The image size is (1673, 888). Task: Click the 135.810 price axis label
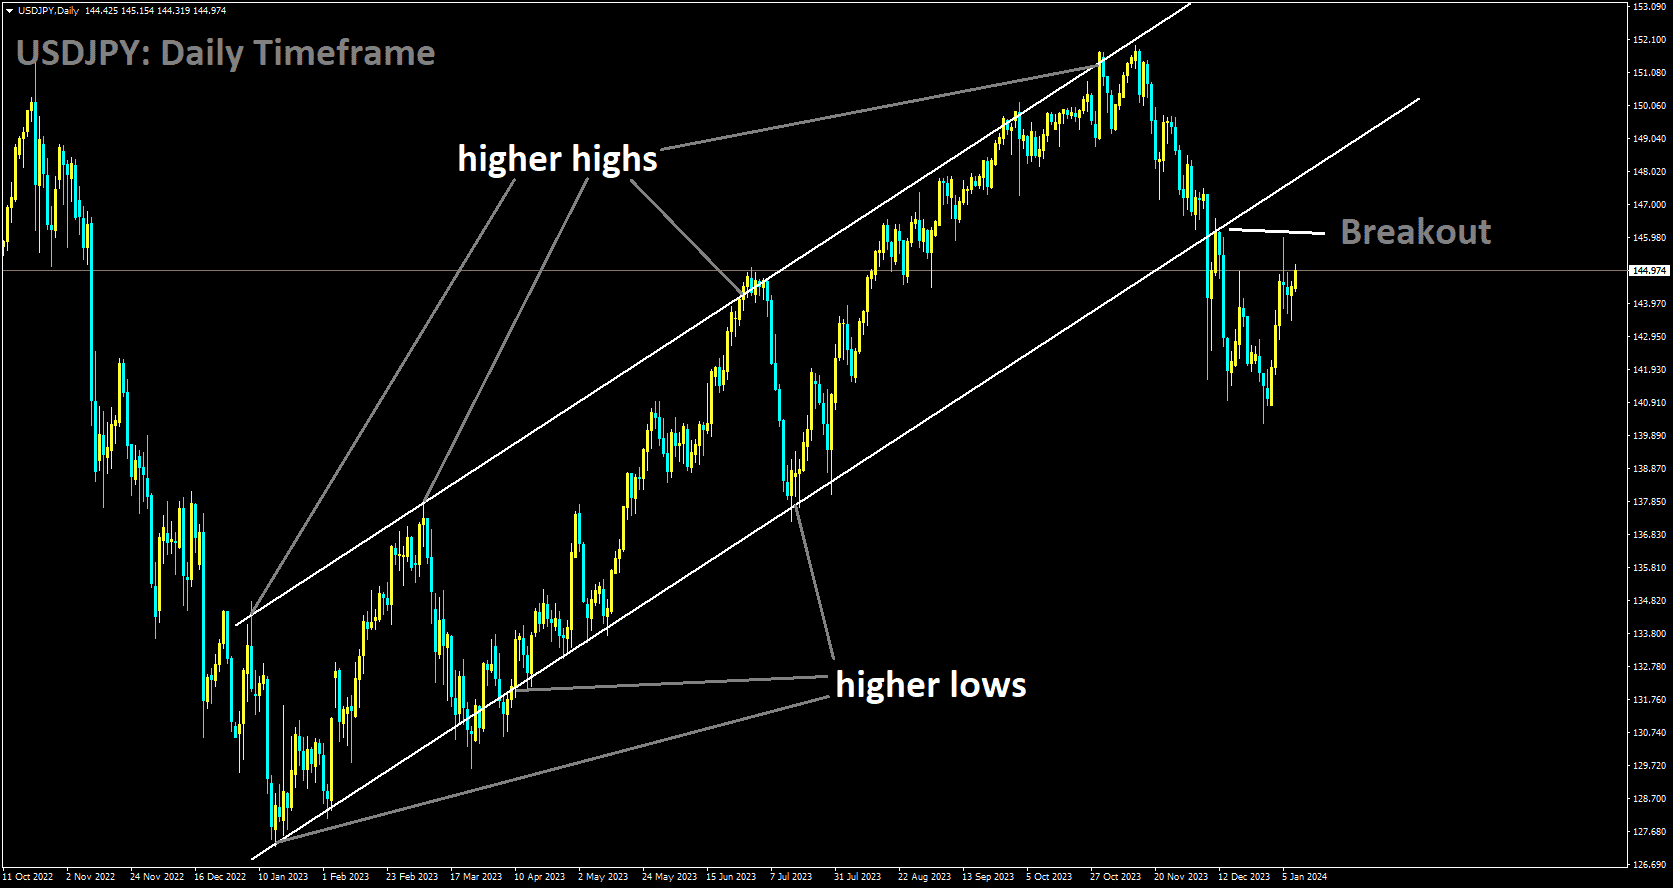1649,568
